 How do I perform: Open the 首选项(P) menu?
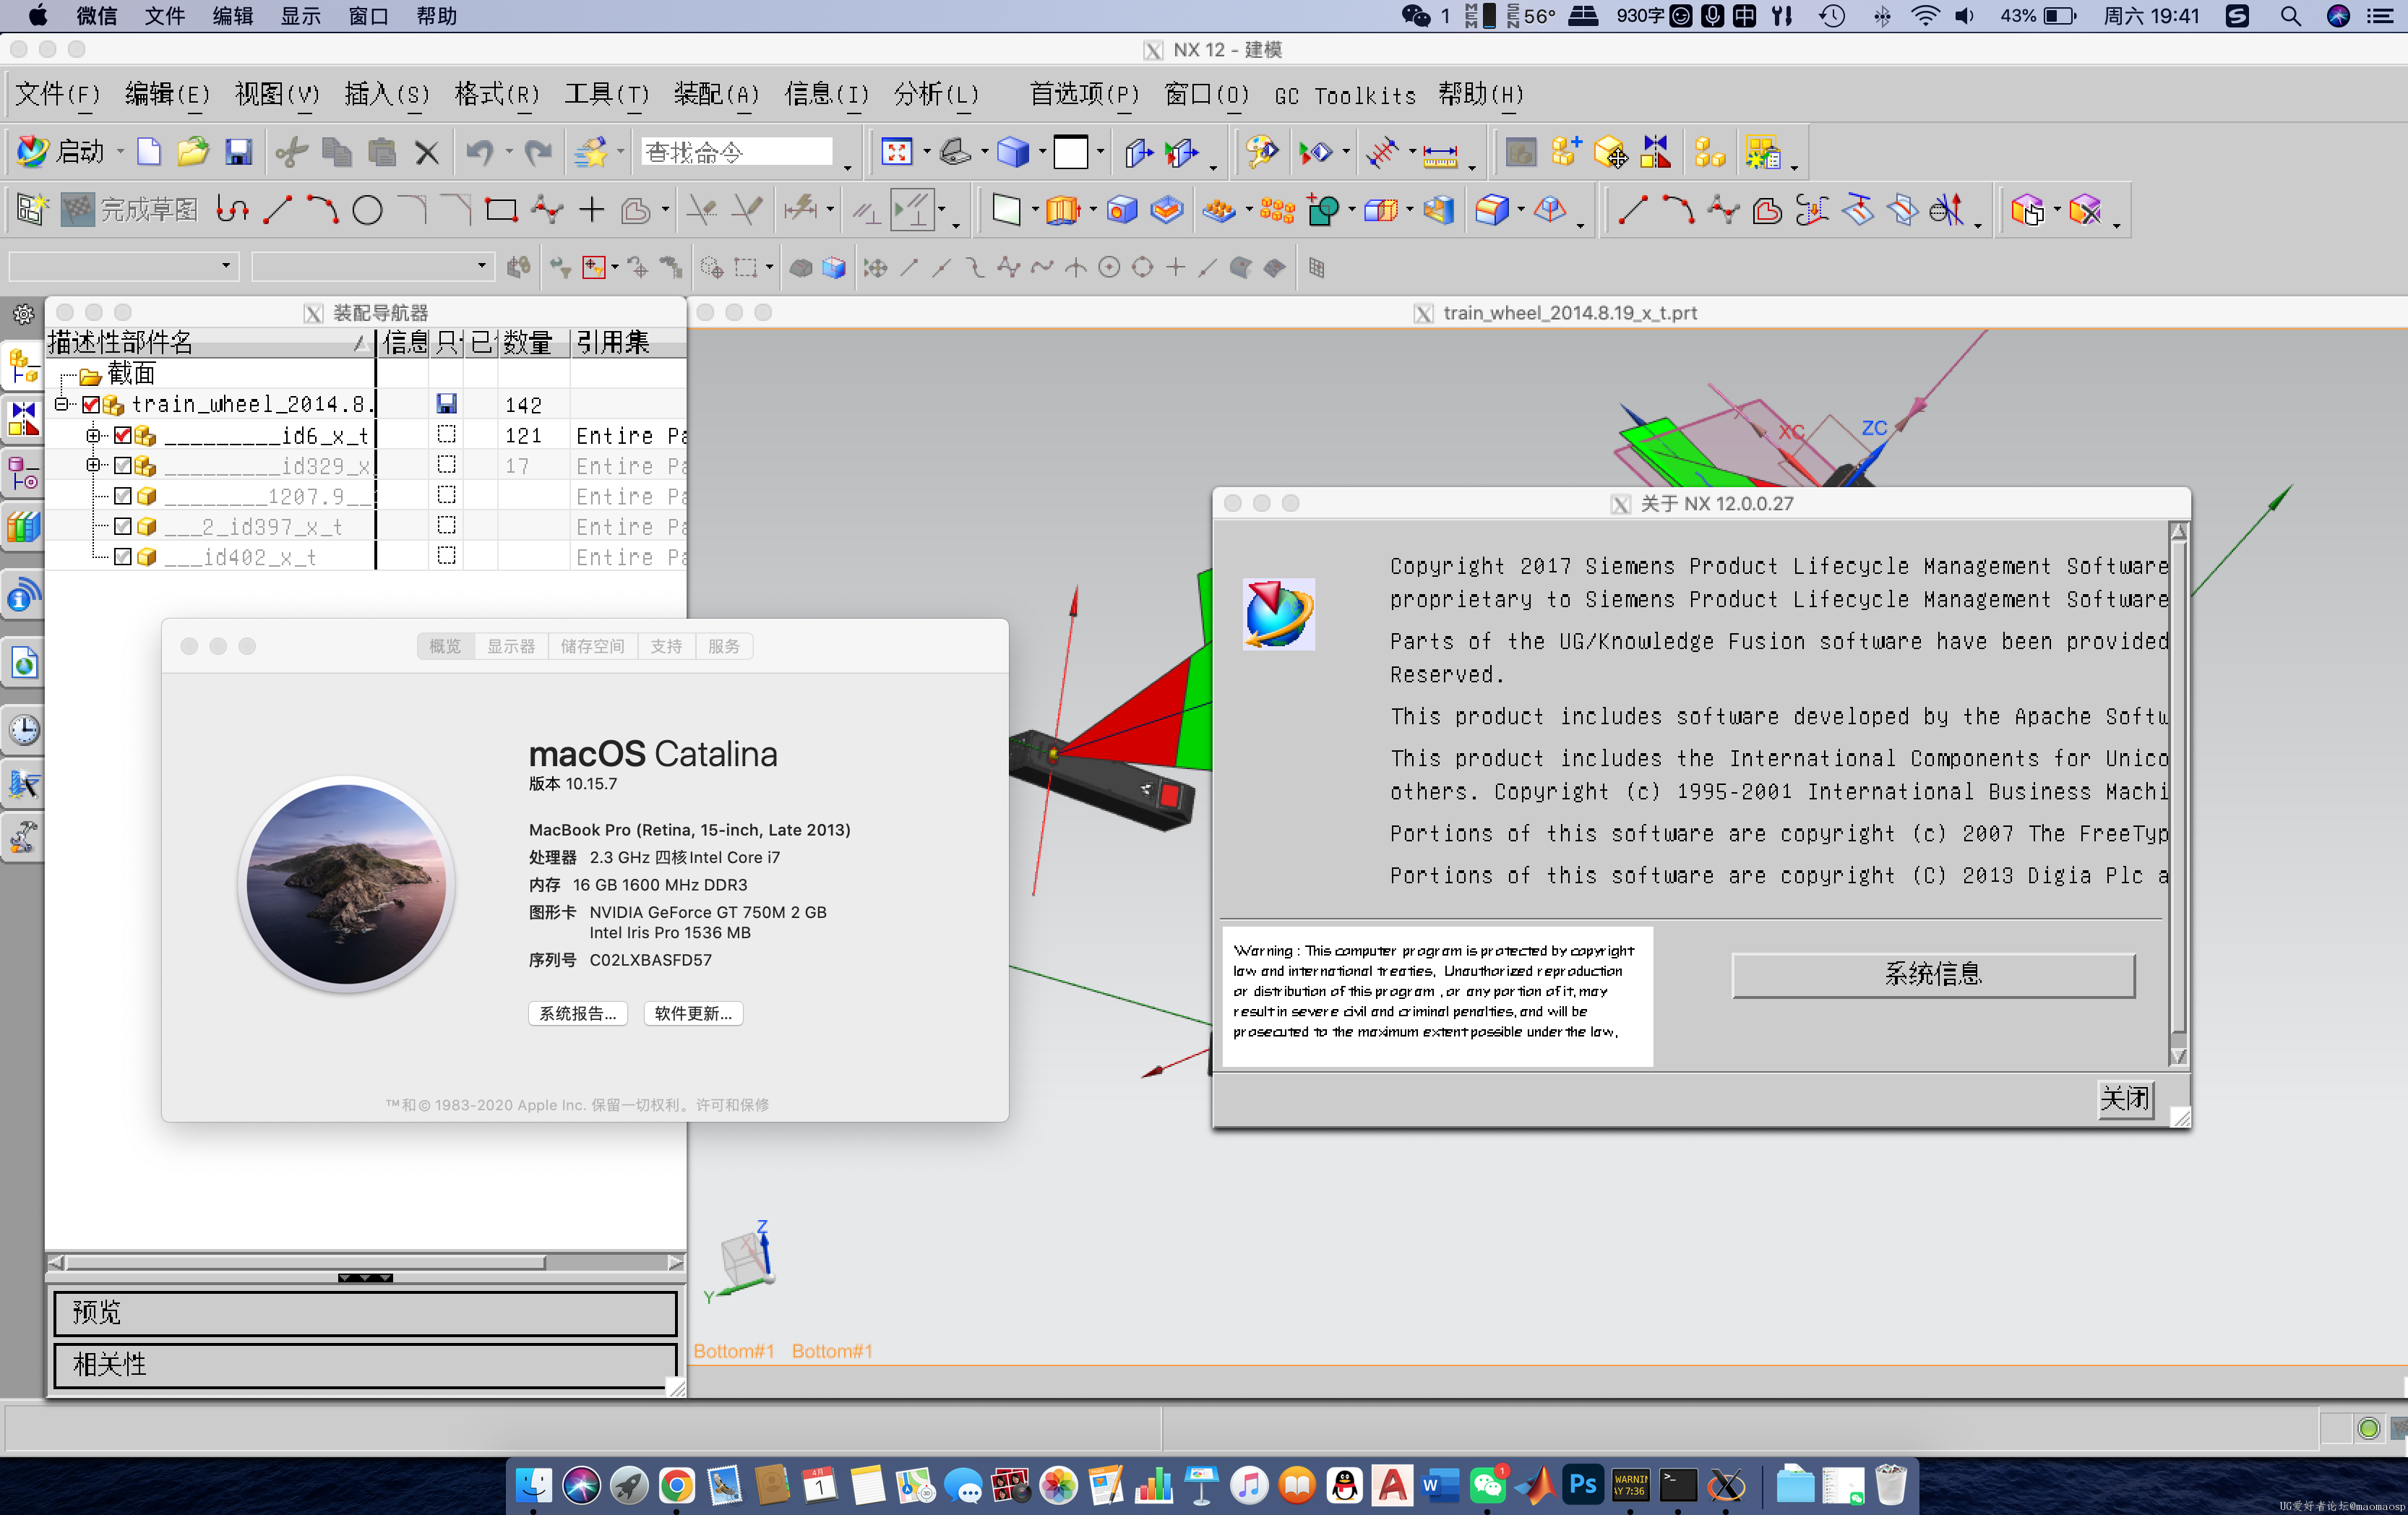pos(1084,95)
